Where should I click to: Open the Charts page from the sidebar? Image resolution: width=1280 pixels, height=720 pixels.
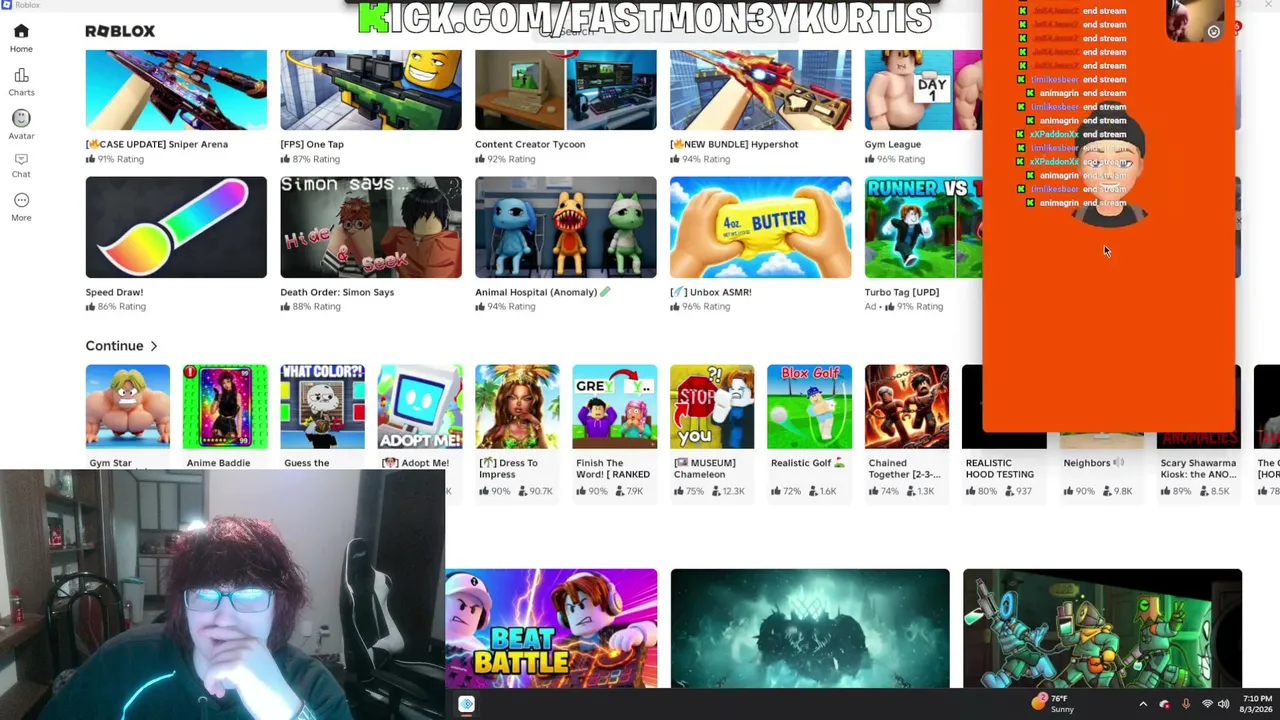click(x=21, y=82)
